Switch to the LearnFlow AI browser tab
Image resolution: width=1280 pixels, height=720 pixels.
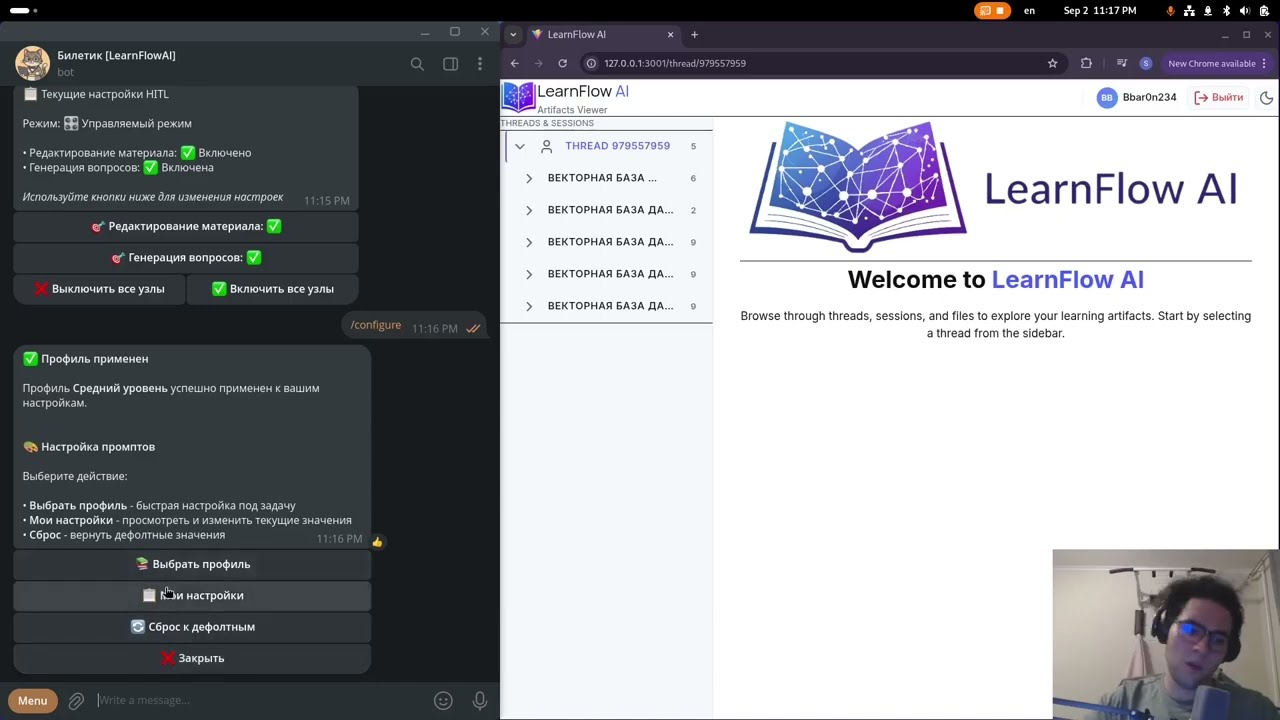click(x=603, y=34)
